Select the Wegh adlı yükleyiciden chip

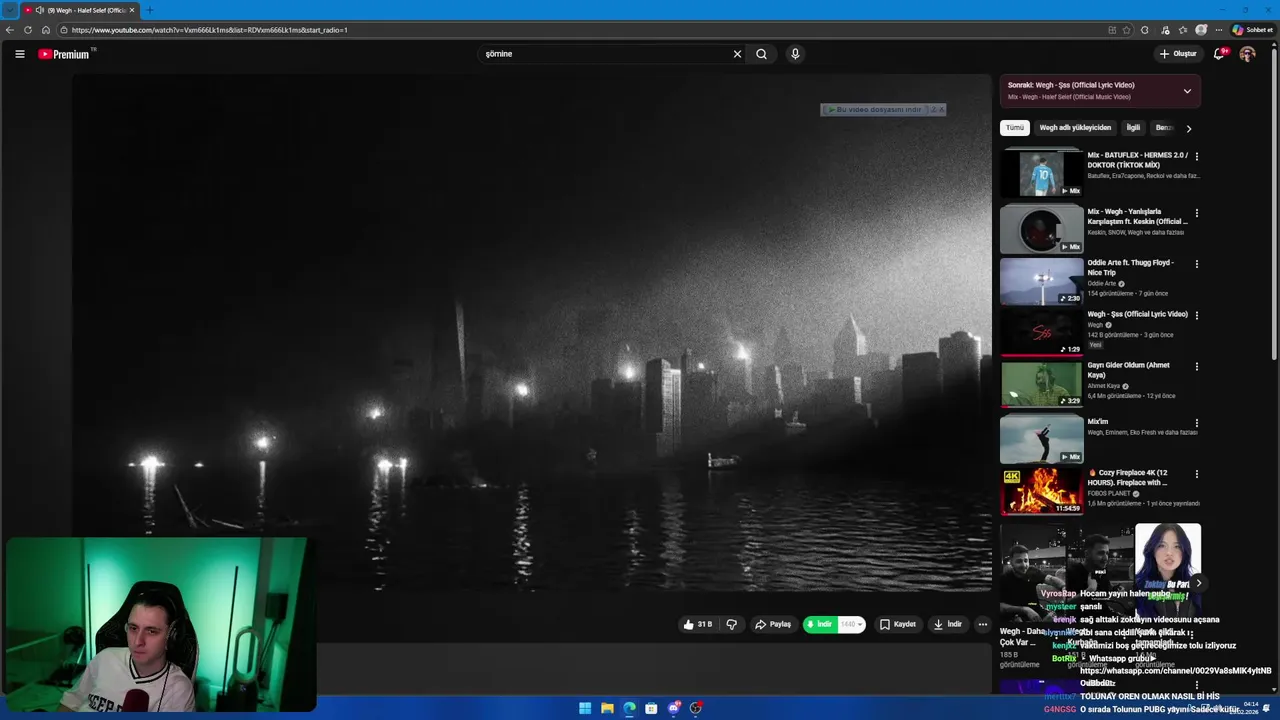[1075, 128]
